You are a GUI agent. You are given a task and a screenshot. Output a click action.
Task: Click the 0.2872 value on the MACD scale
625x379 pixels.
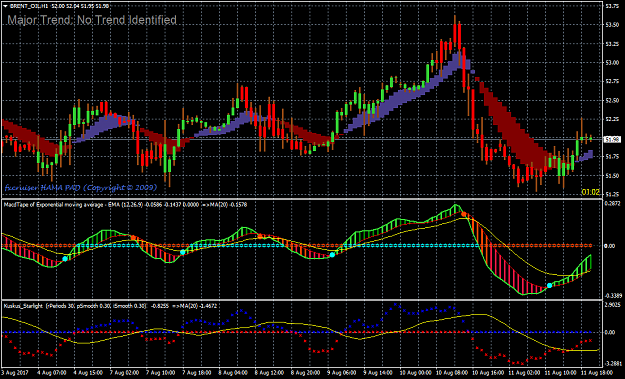[x=613, y=204]
